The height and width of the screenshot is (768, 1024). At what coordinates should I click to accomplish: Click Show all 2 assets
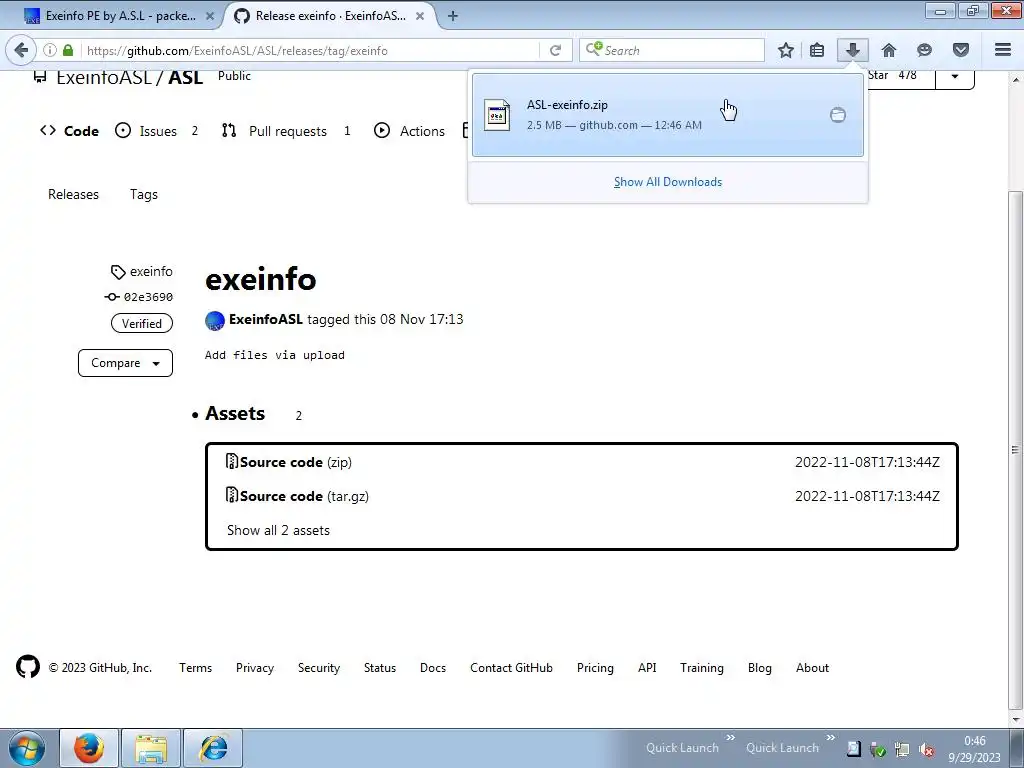278,530
